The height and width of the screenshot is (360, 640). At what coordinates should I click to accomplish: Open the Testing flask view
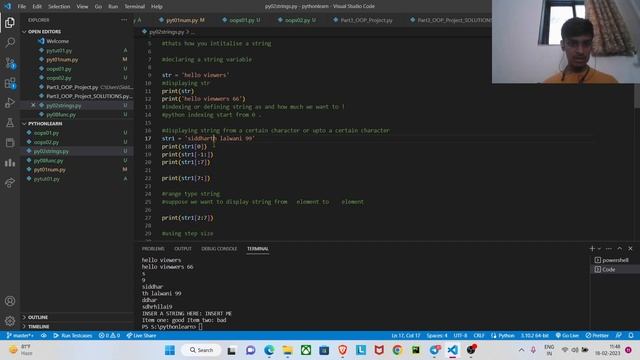point(10,123)
